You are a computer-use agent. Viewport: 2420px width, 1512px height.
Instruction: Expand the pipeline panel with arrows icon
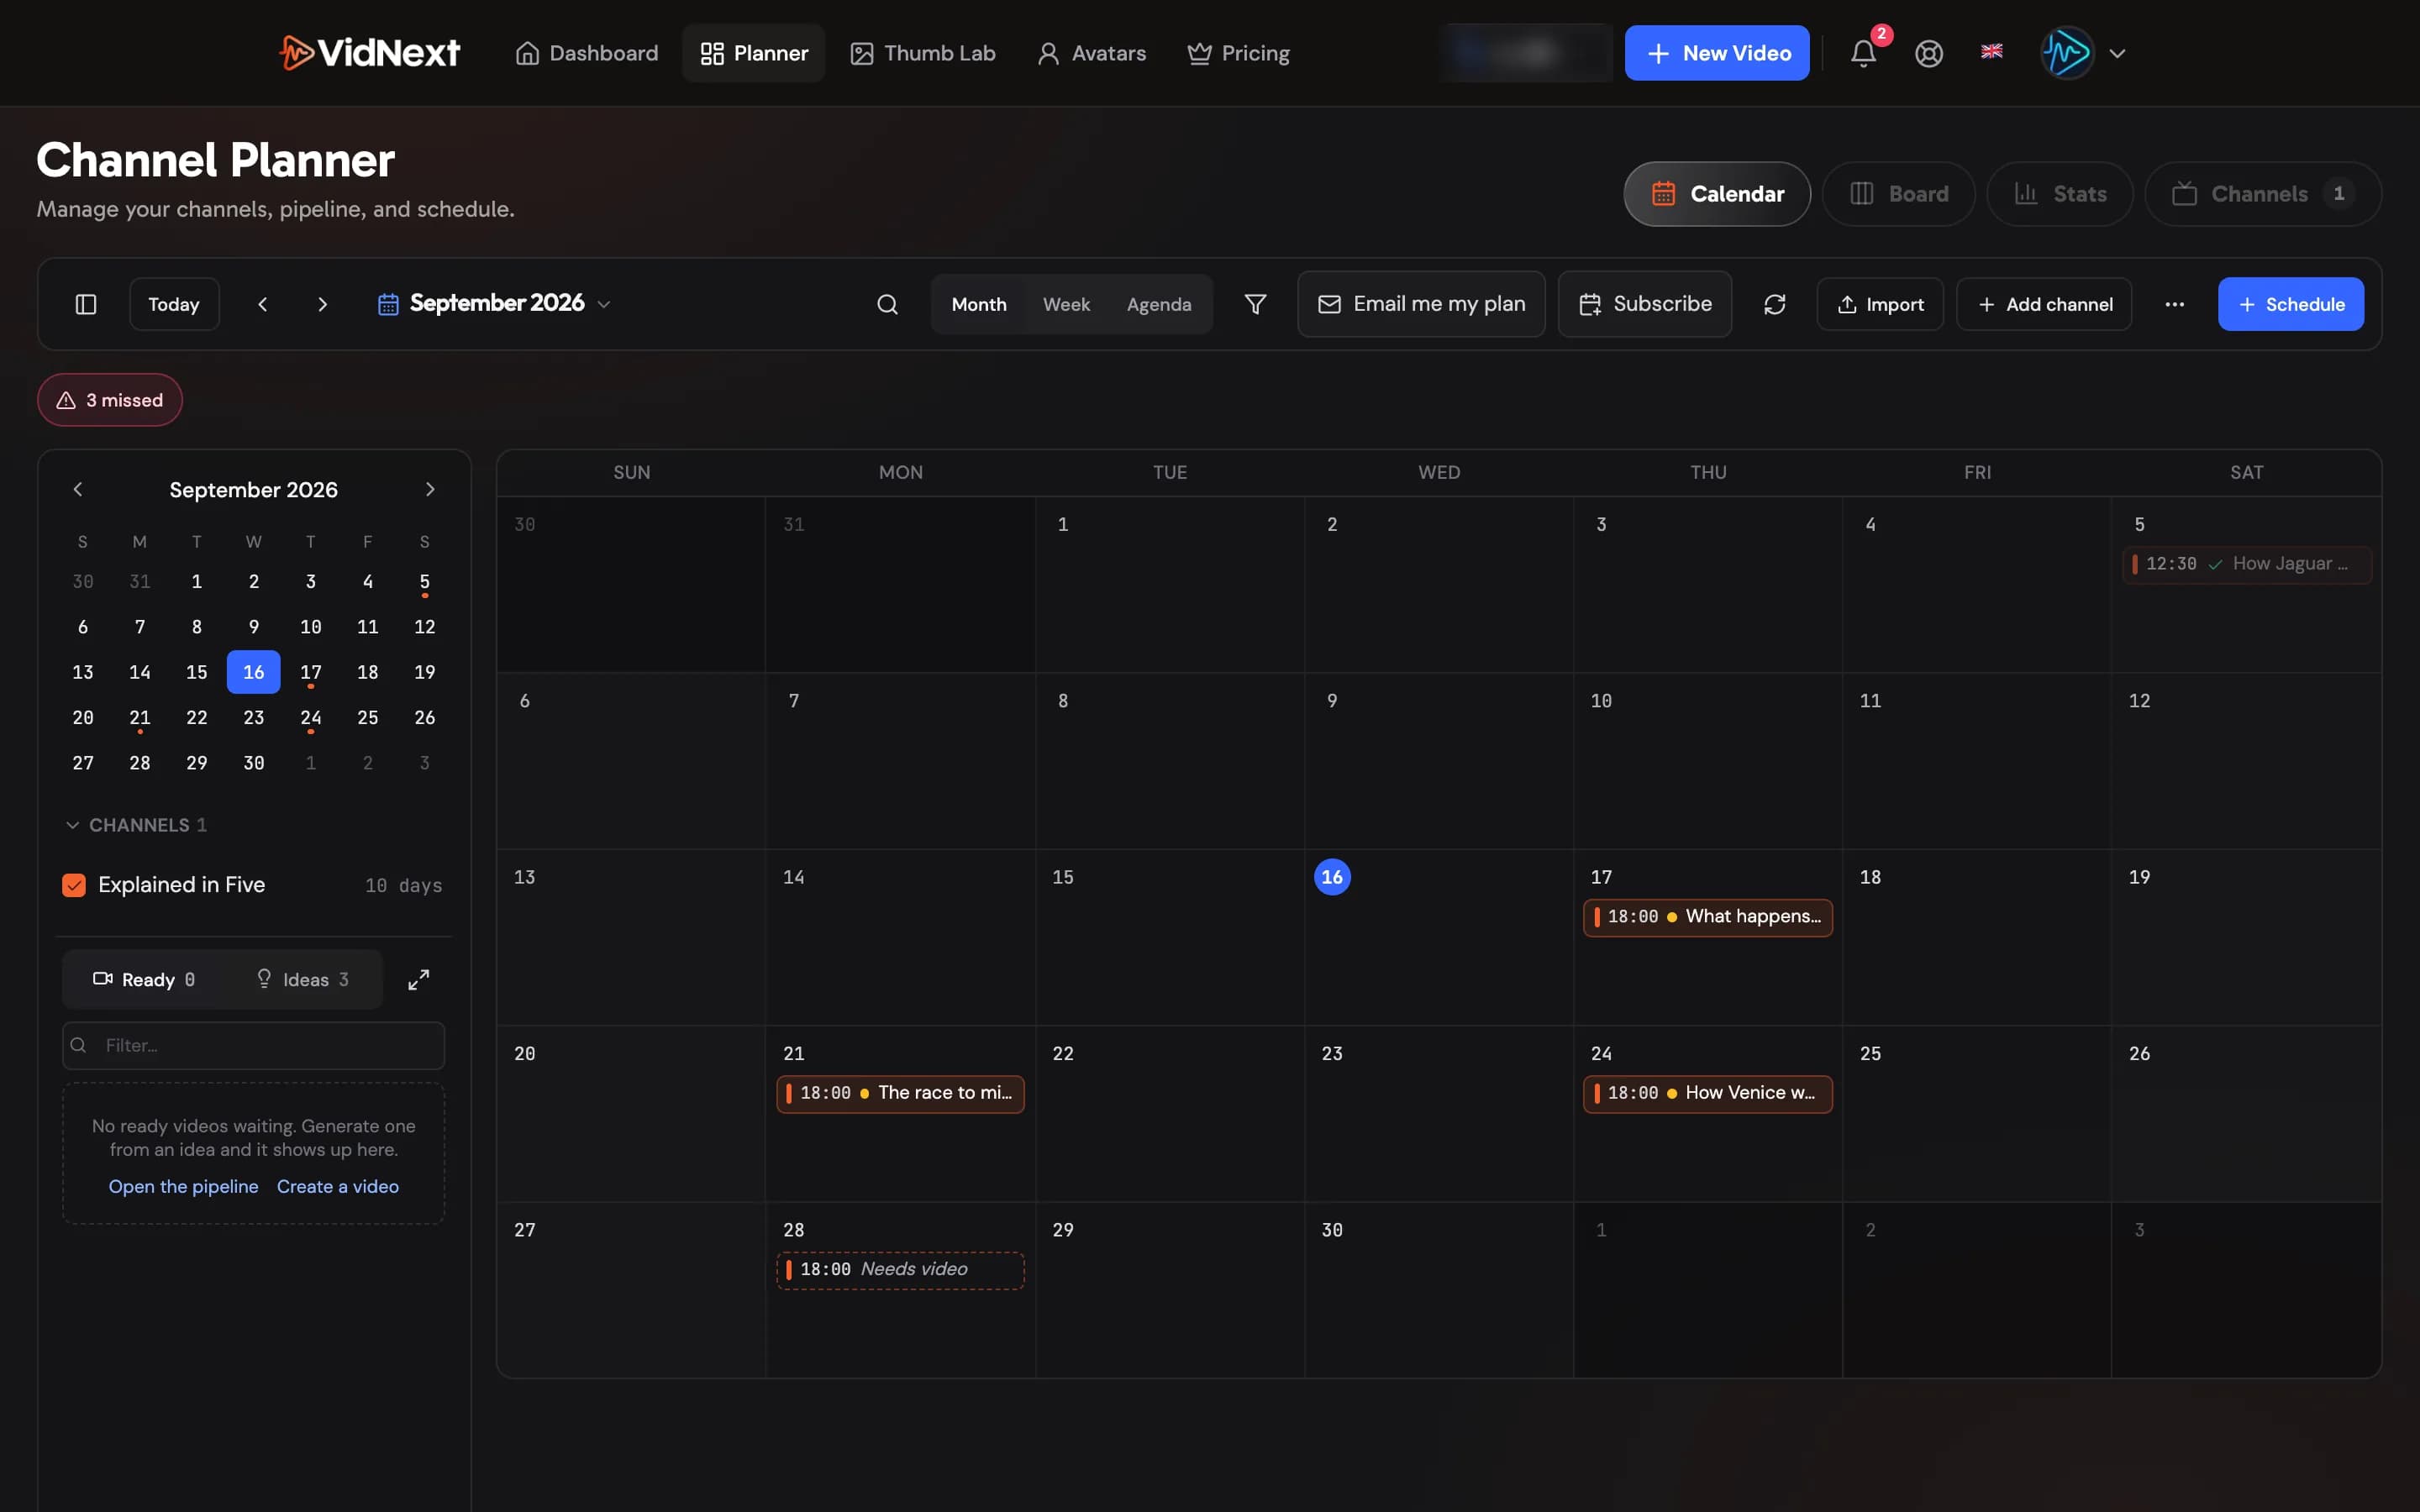418,980
